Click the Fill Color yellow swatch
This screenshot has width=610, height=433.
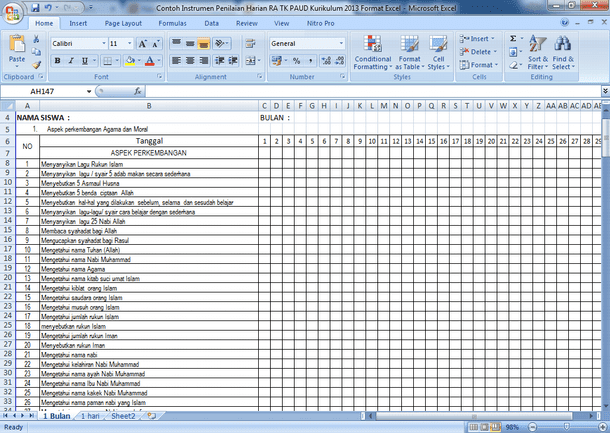tap(130, 61)
